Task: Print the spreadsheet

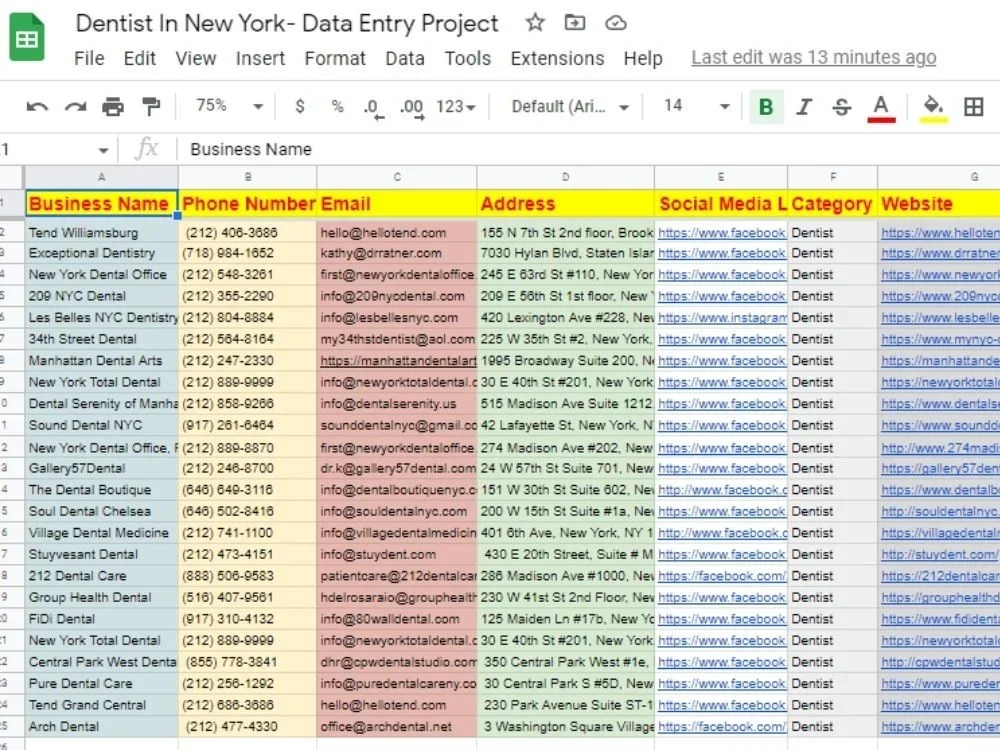Action: coord(113,107)
